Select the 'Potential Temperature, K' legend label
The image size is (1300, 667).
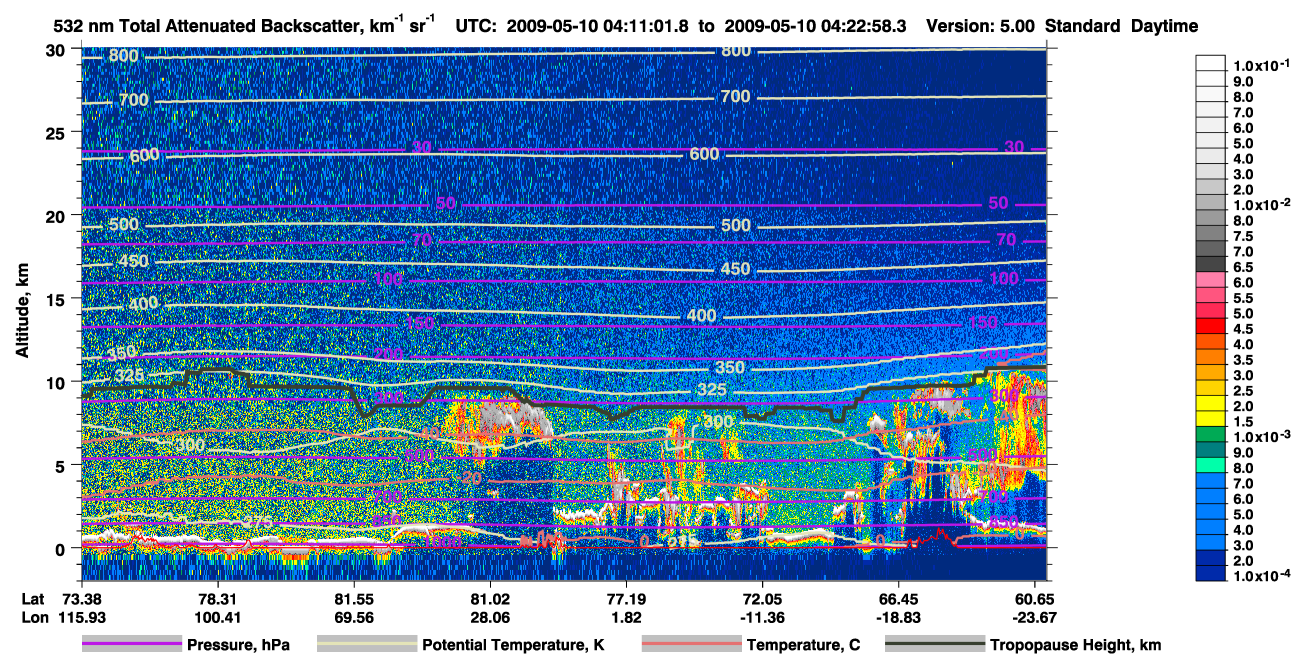coord(513,646)
